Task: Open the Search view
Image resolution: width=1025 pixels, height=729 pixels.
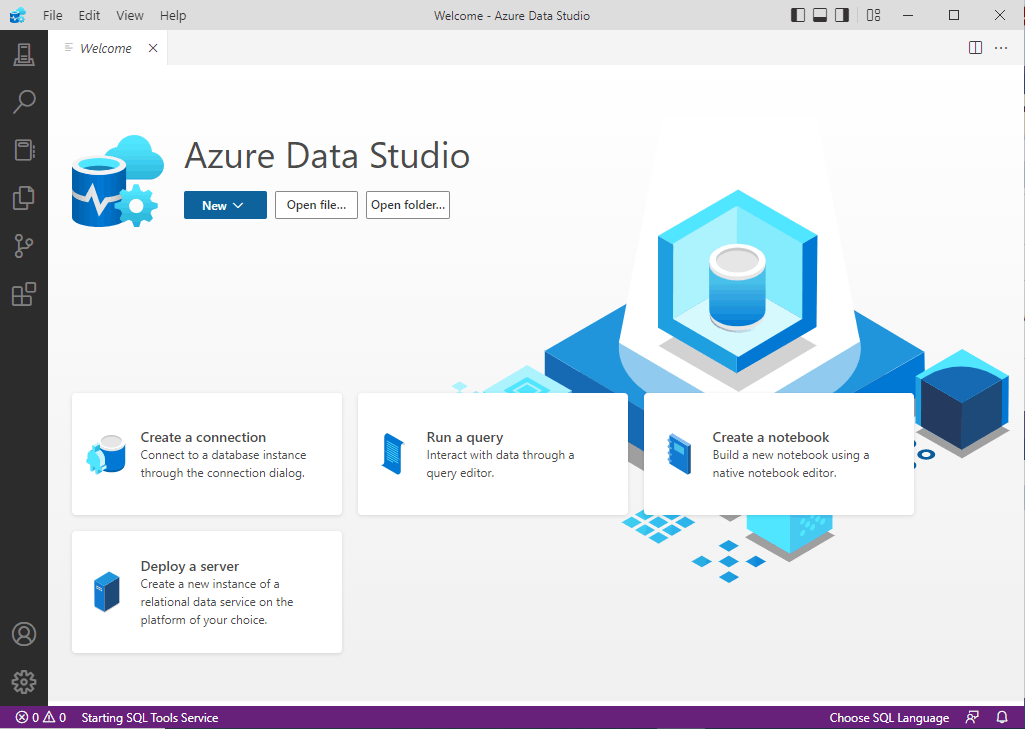Action: 24,102
